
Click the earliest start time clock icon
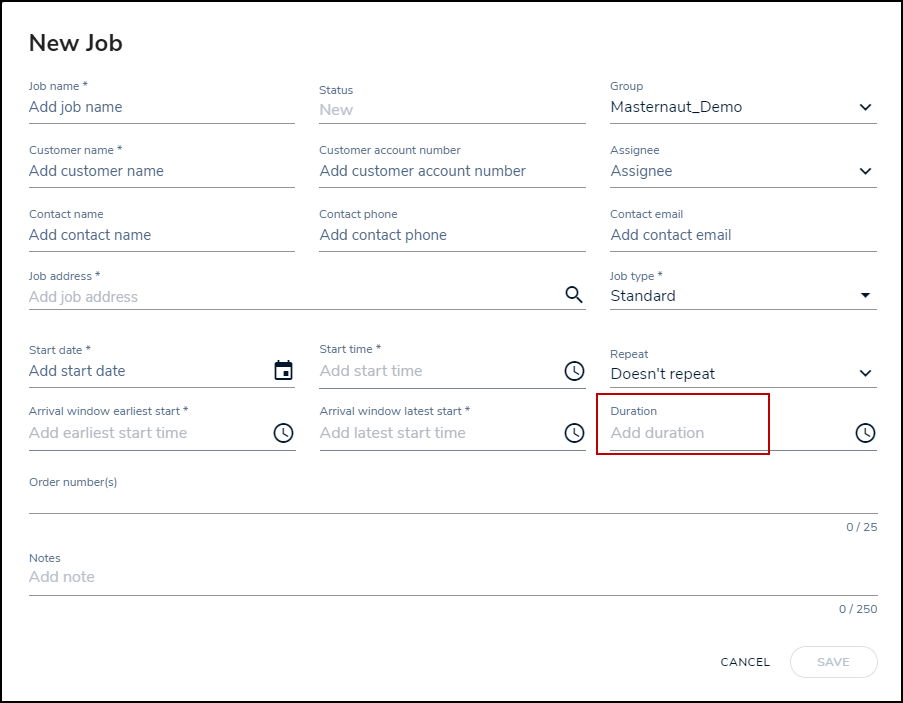[283, 433]
